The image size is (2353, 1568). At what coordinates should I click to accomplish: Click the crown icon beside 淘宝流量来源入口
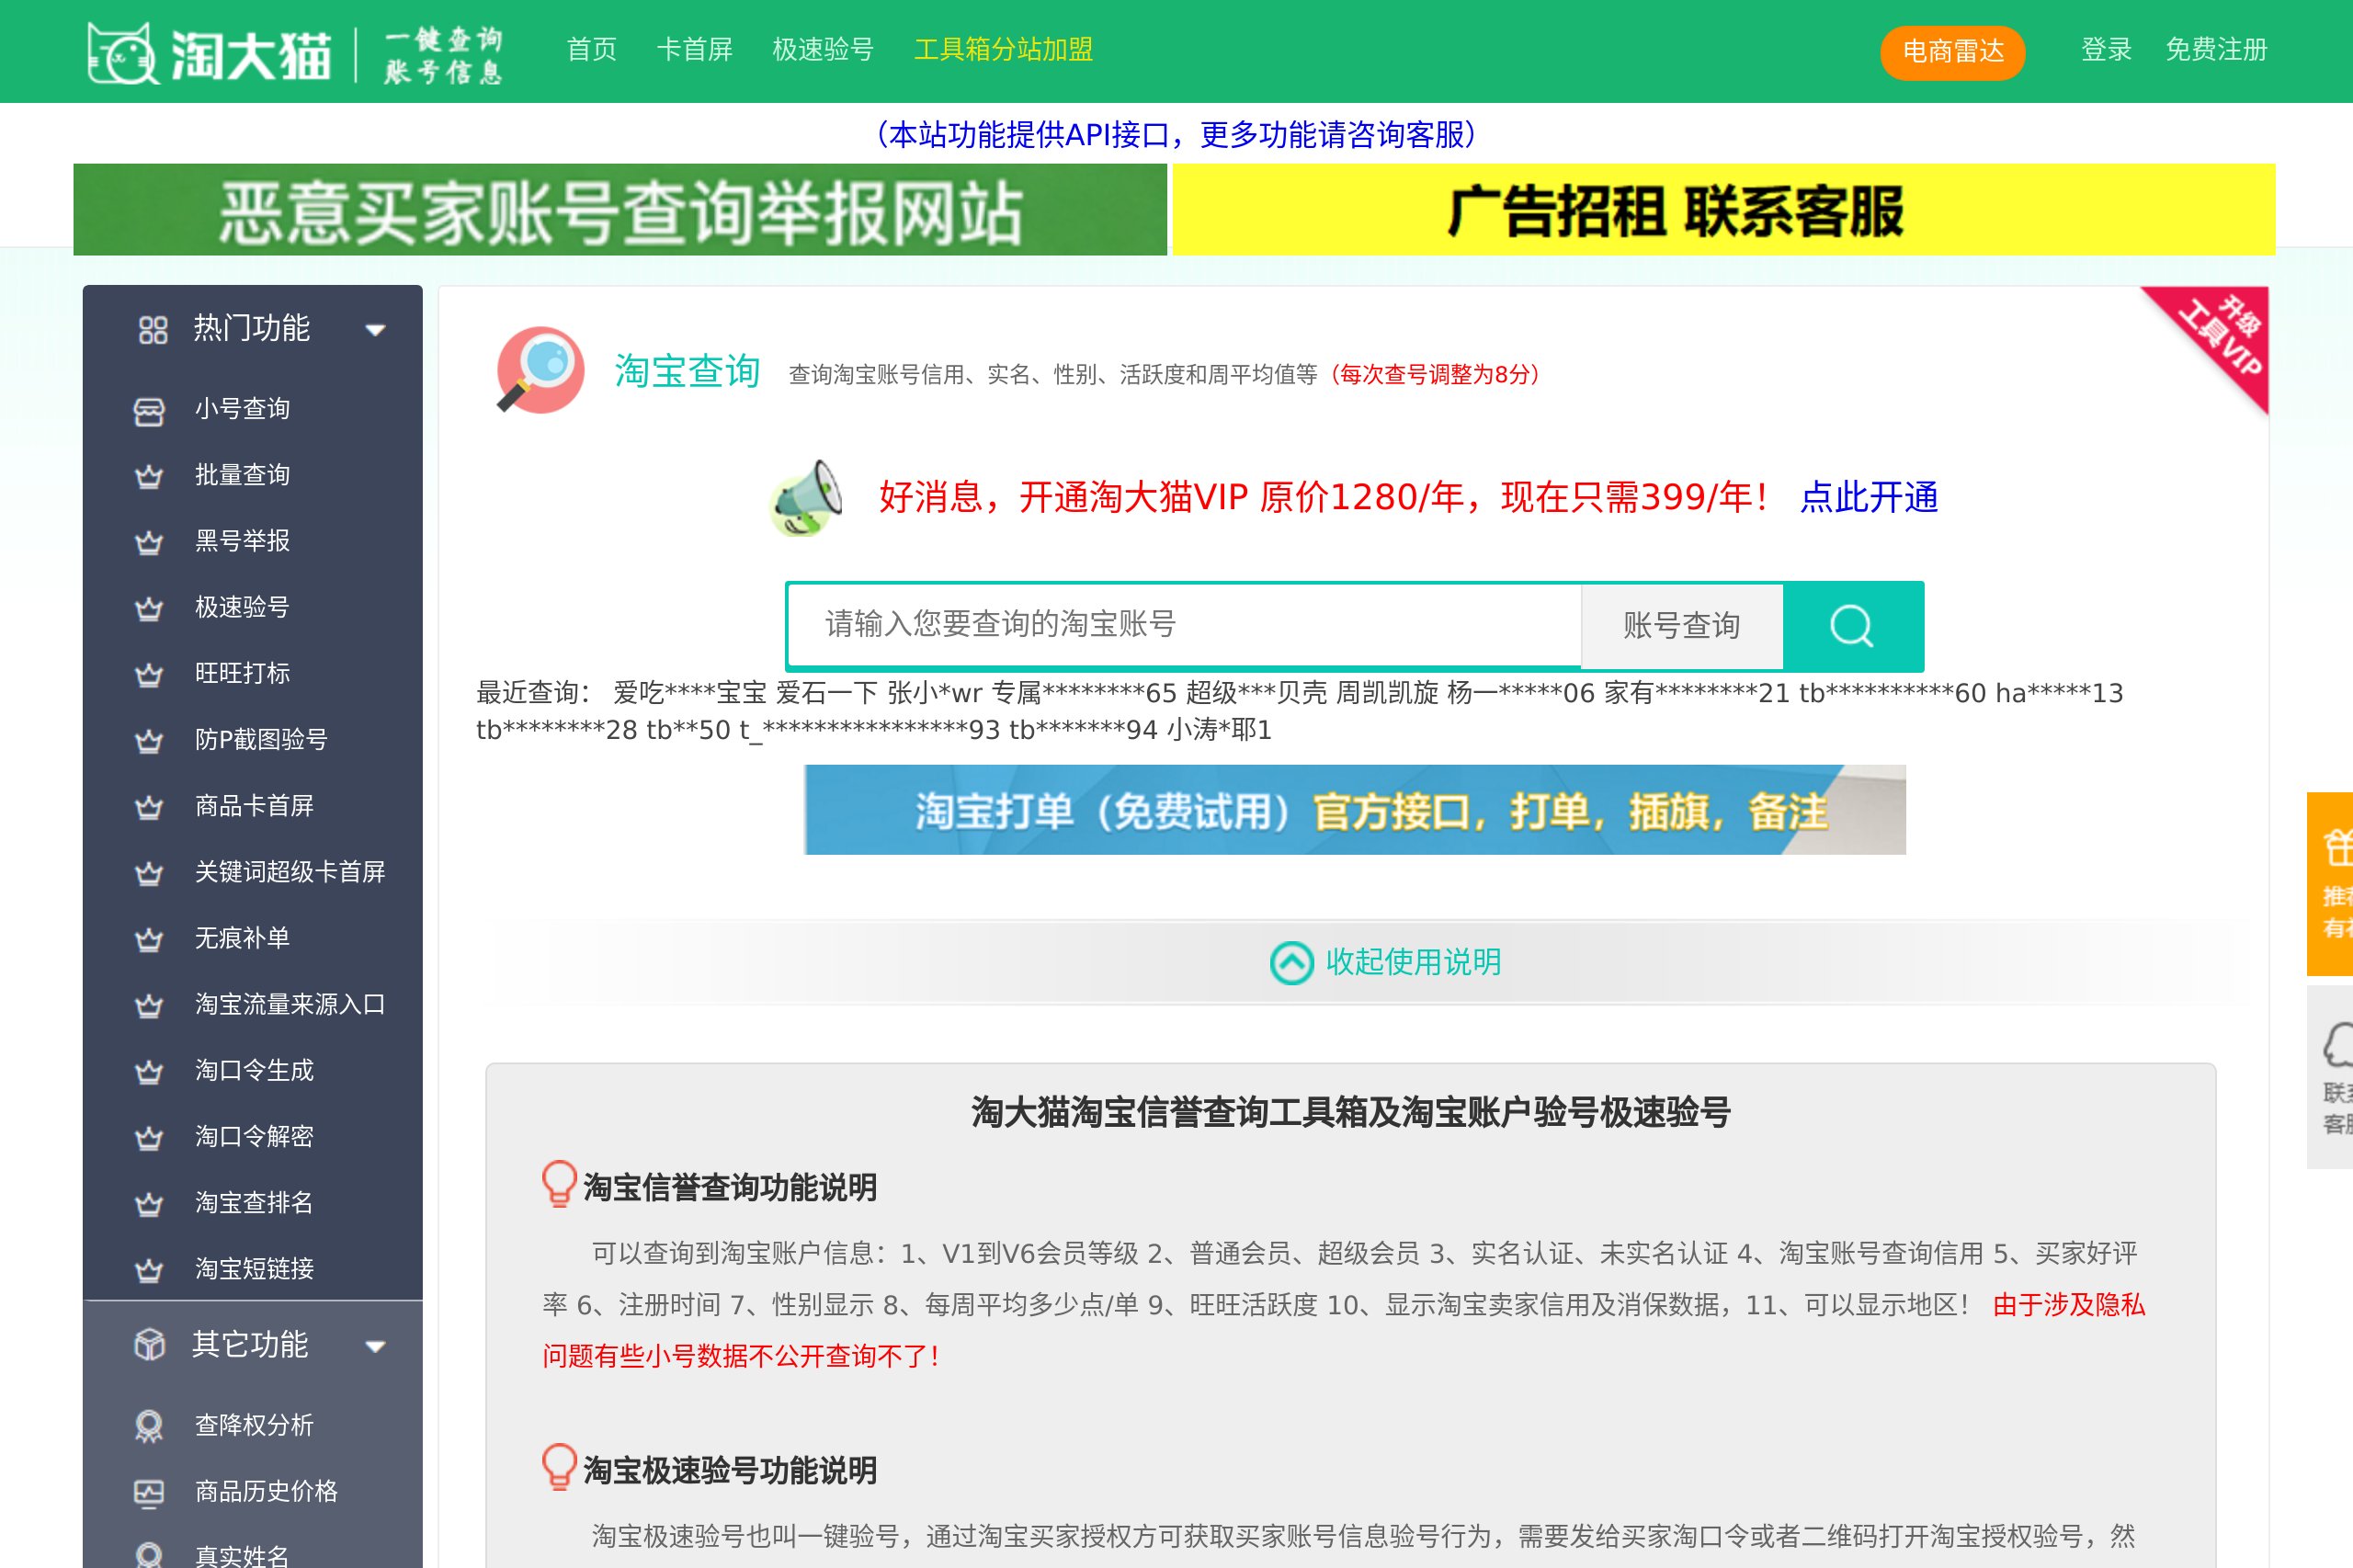(149, 1005)
